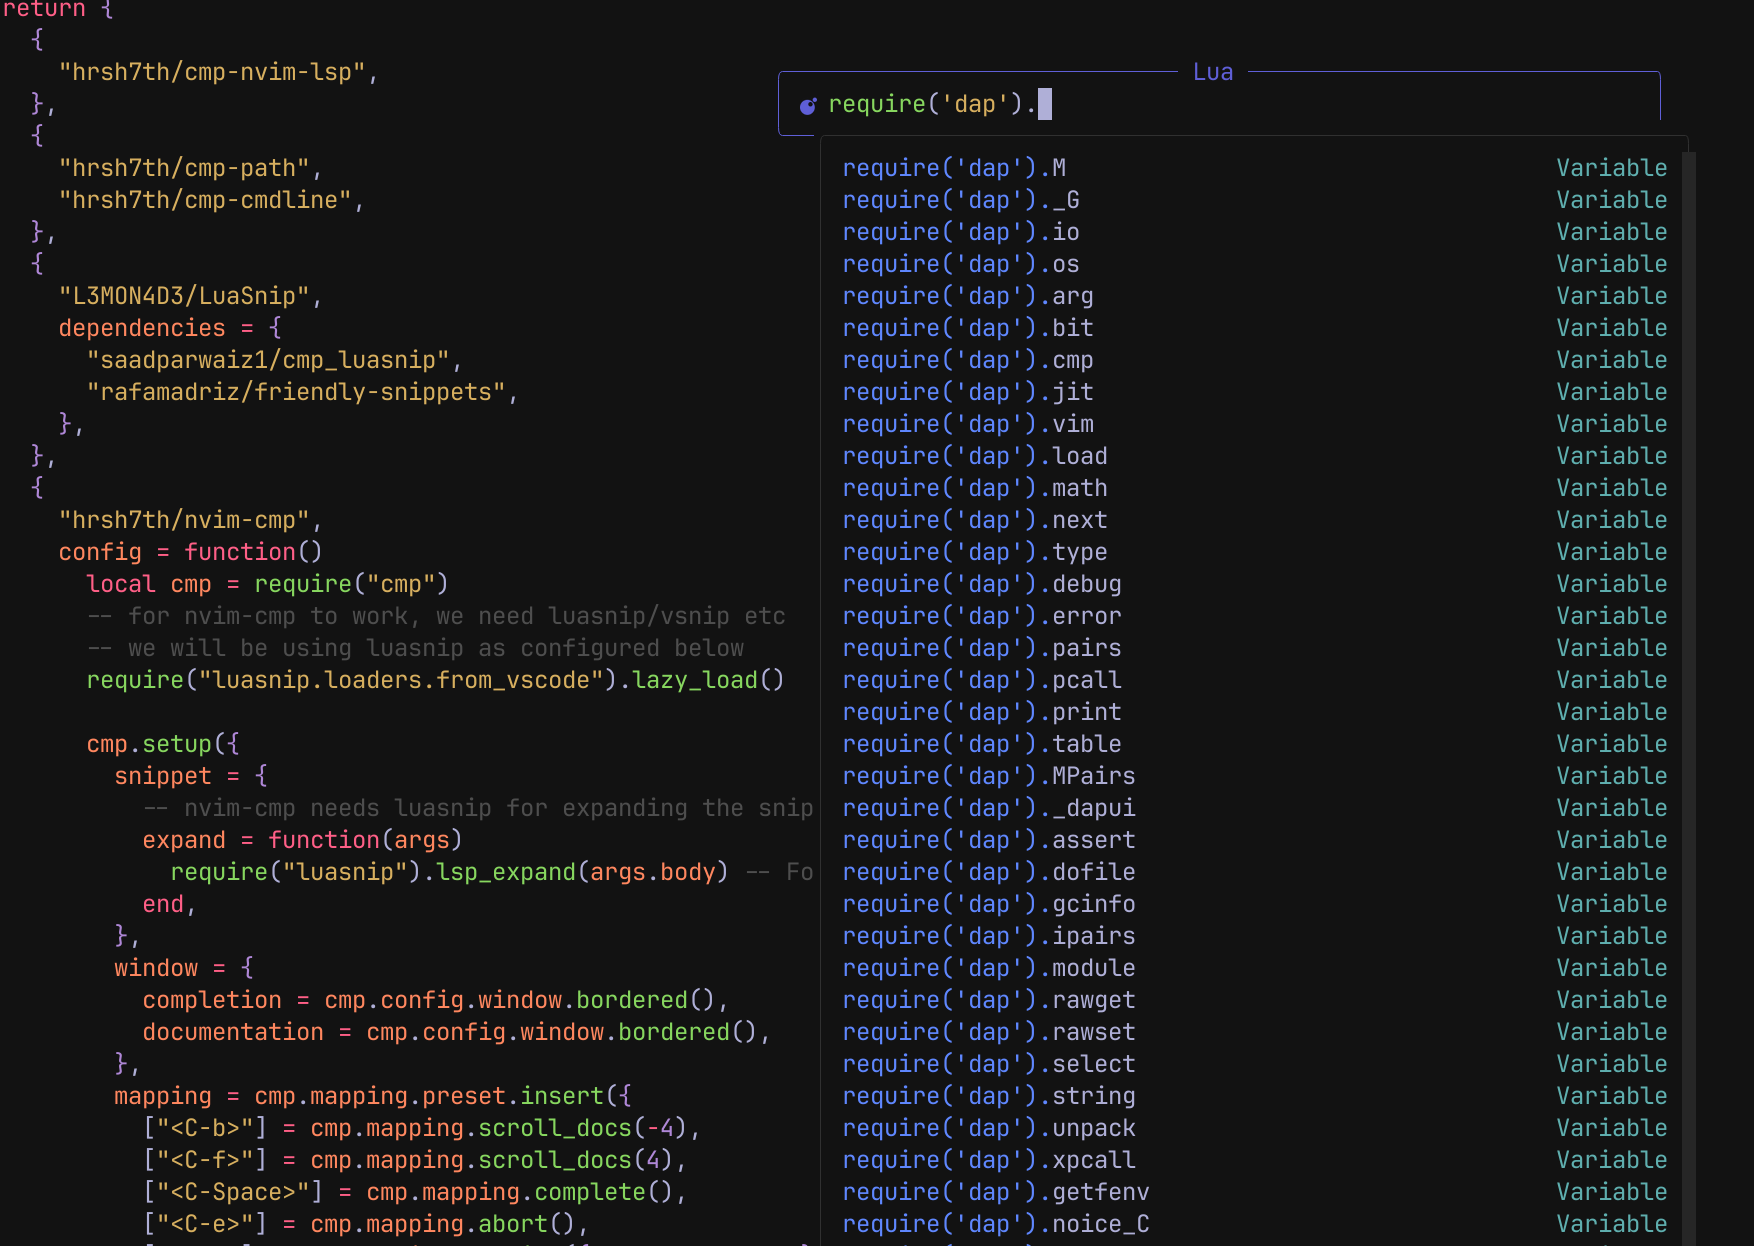The width and height of the screenshot is (1754, 1246).
Task: Pick the require('dap').debug suggestion
Action: [981, 584]
